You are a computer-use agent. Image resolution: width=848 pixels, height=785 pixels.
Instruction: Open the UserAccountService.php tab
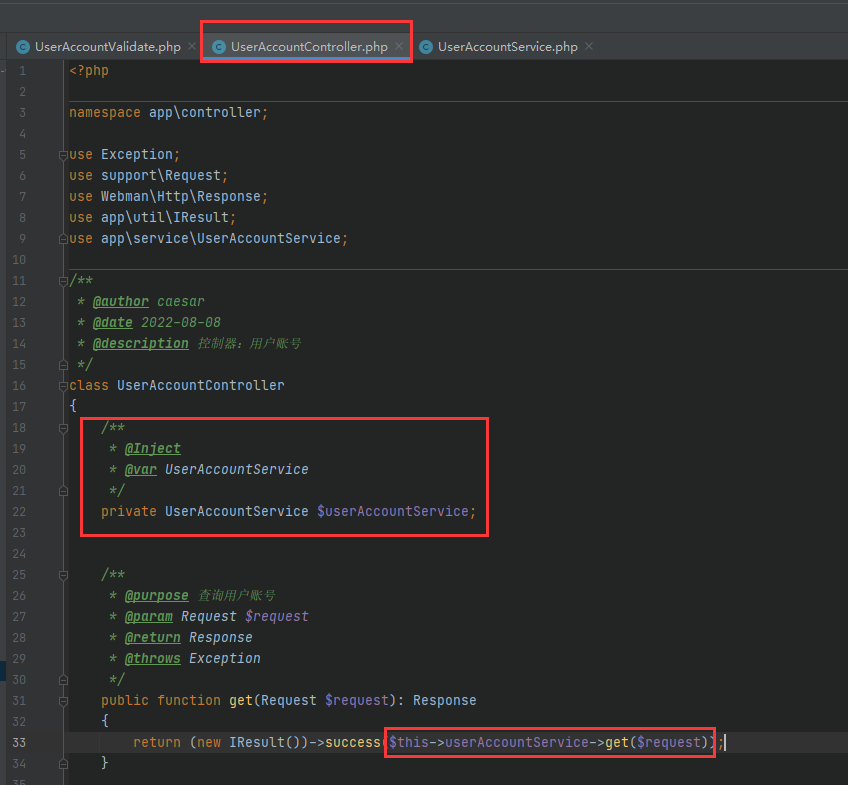(507, 47)
